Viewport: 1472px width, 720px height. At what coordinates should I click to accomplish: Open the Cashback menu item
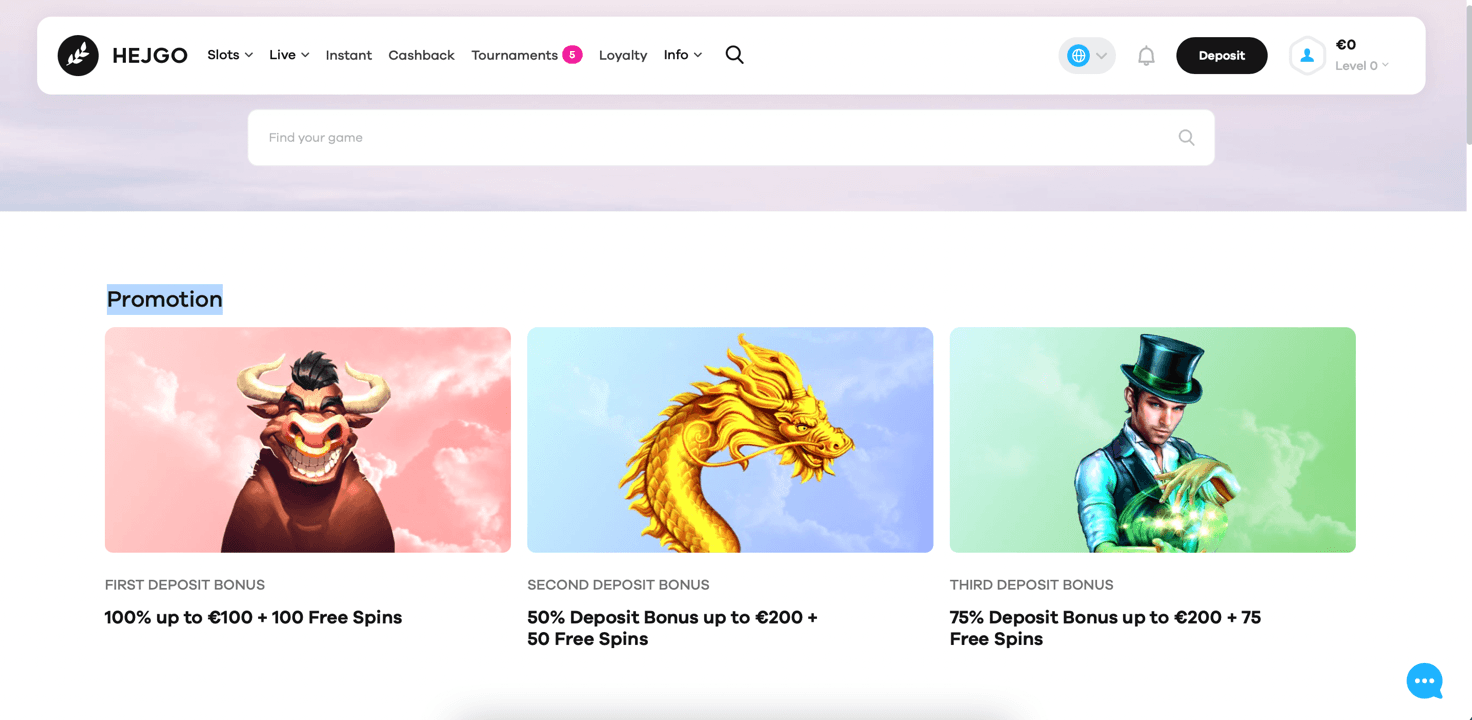tap(421, 55)
